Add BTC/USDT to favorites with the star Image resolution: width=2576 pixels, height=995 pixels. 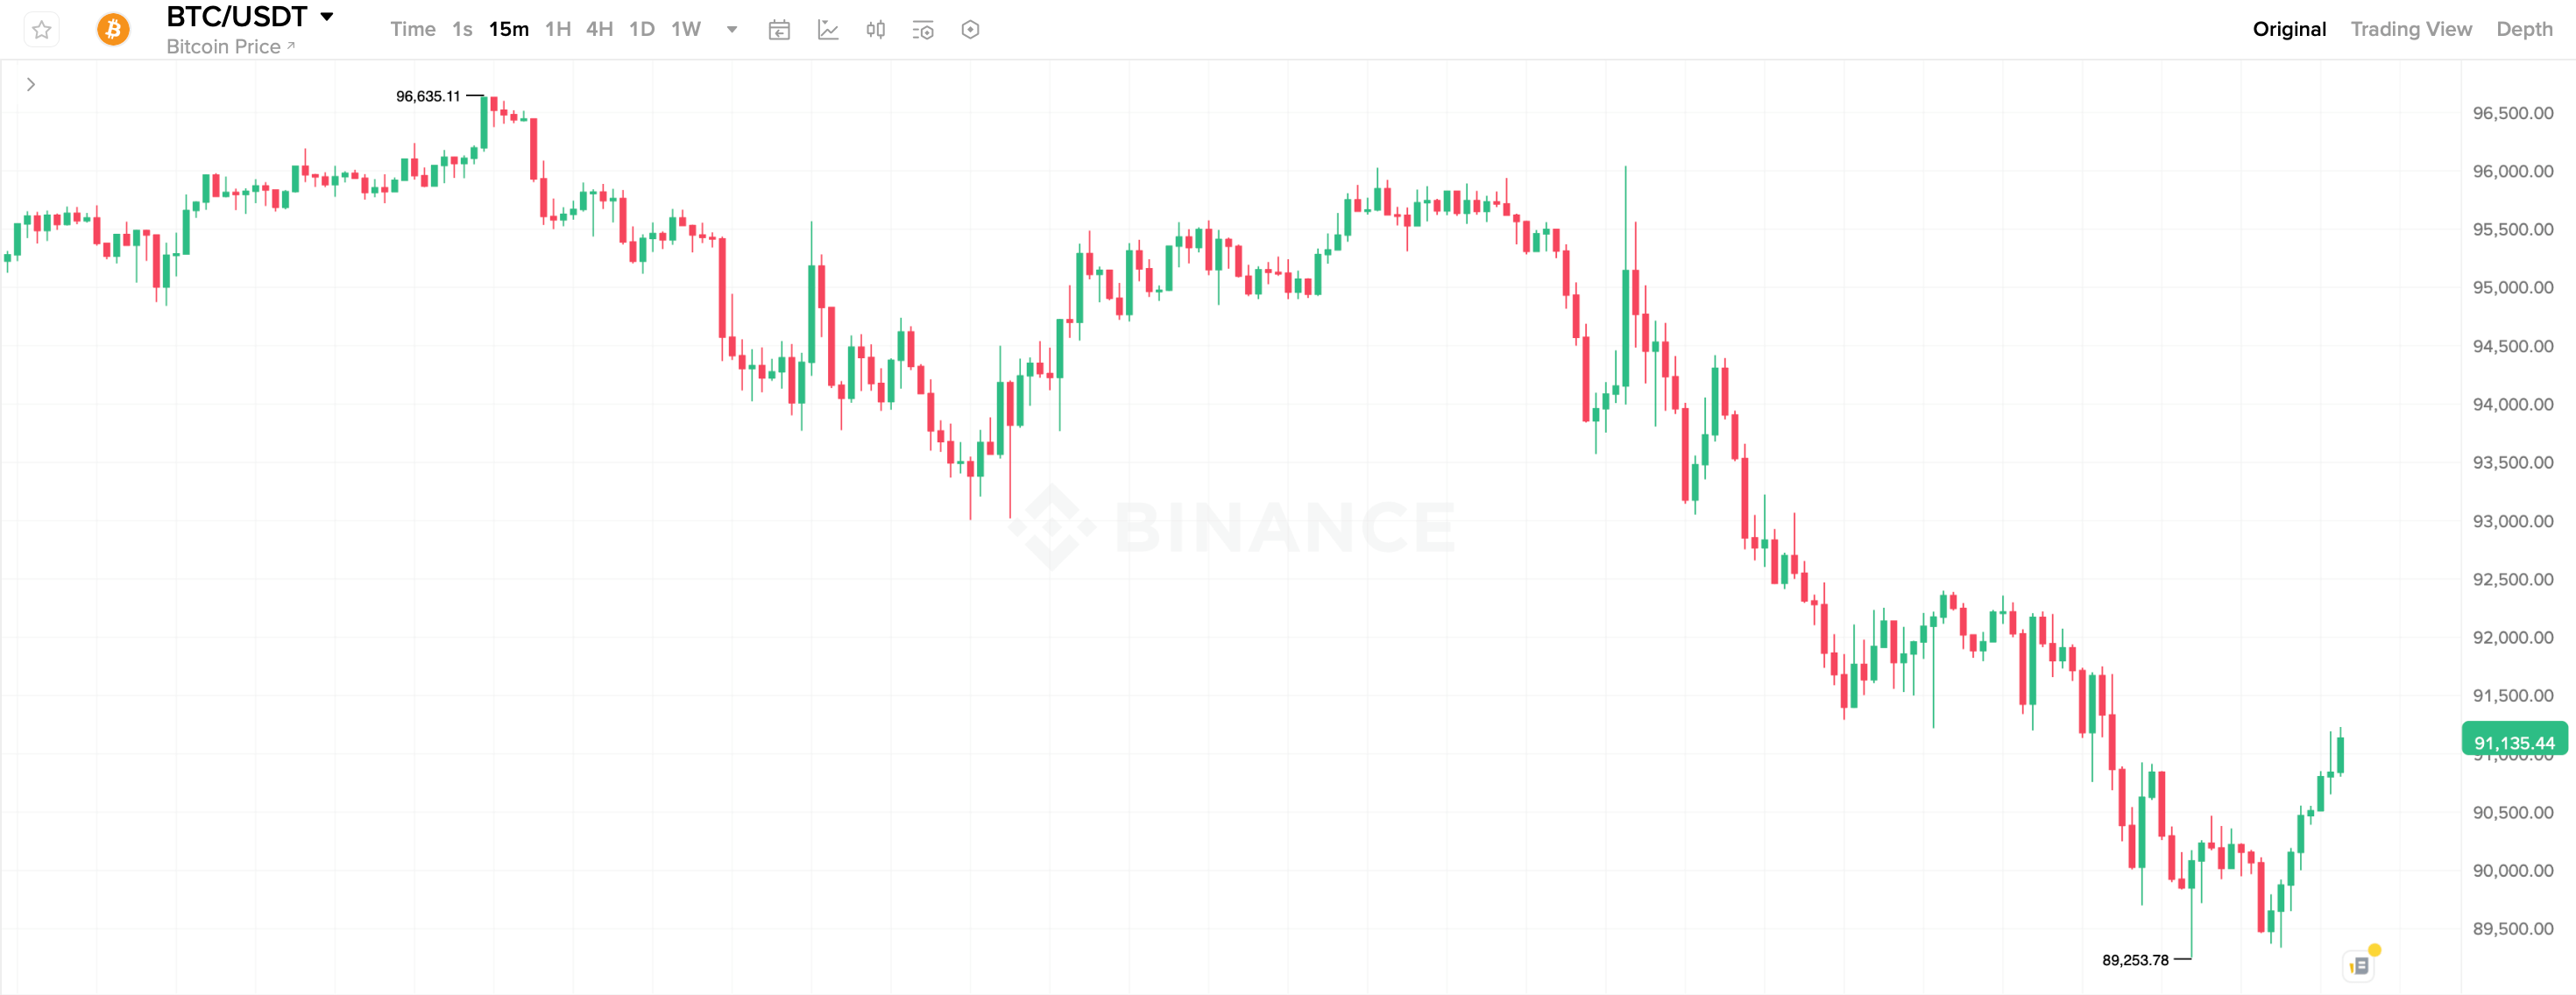[41, 30]
